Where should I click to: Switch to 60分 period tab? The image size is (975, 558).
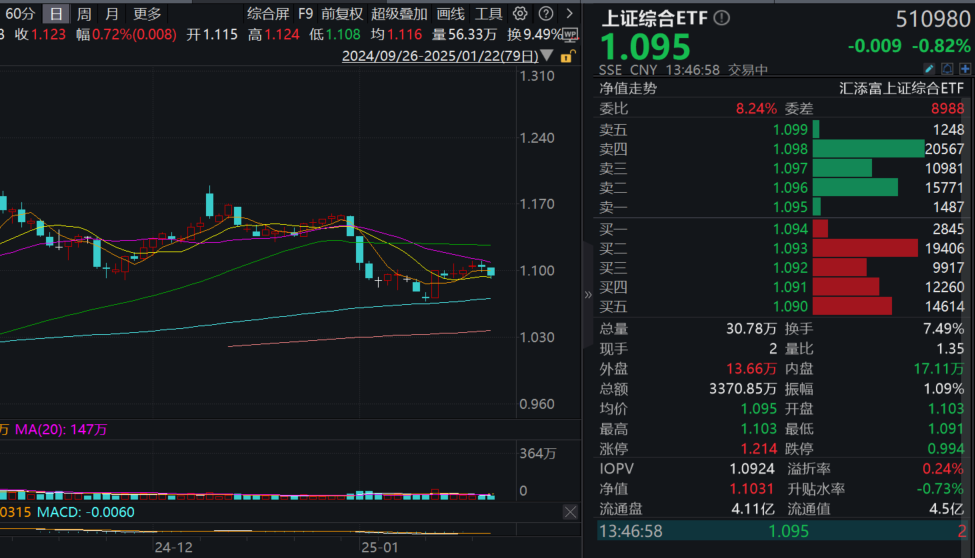(19, 14)
